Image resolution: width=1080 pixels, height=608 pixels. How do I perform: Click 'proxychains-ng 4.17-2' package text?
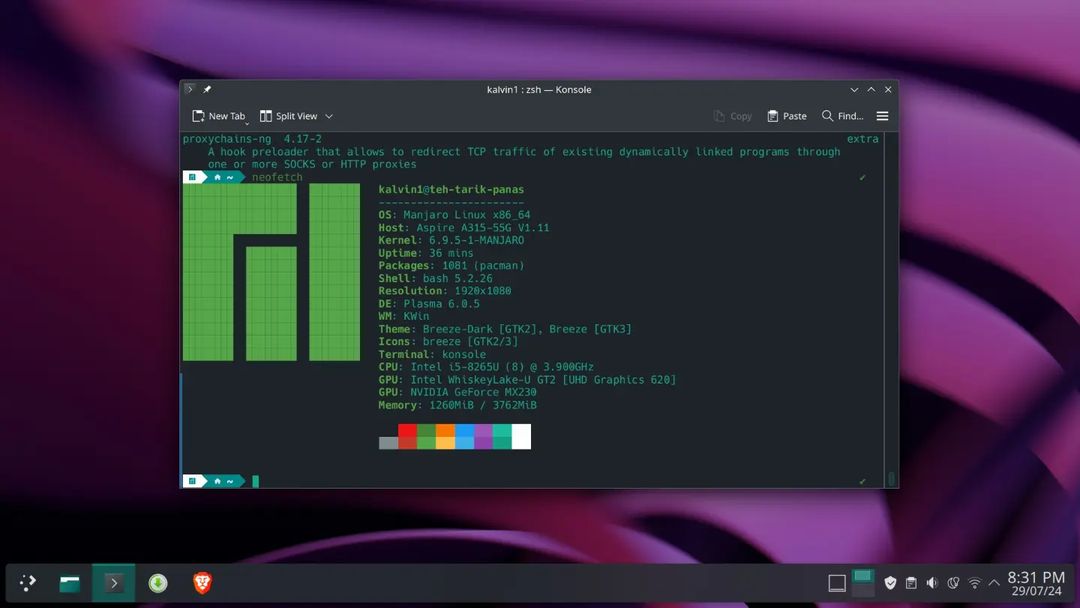[x=252, y=139]
